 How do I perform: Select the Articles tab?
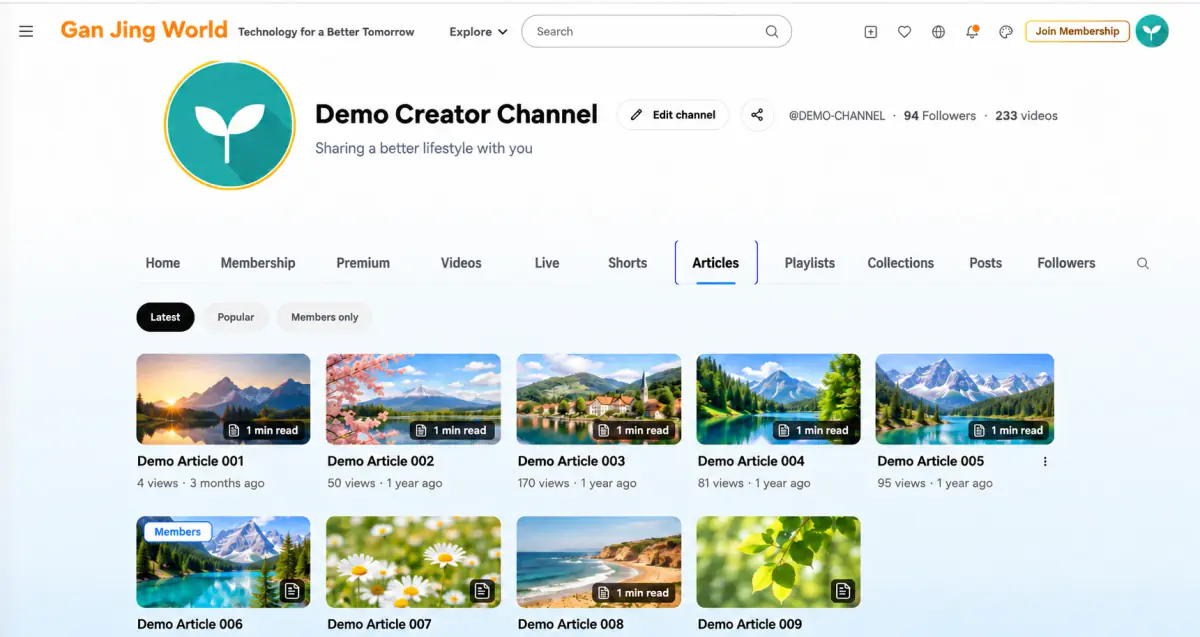[x=716, y=263]
